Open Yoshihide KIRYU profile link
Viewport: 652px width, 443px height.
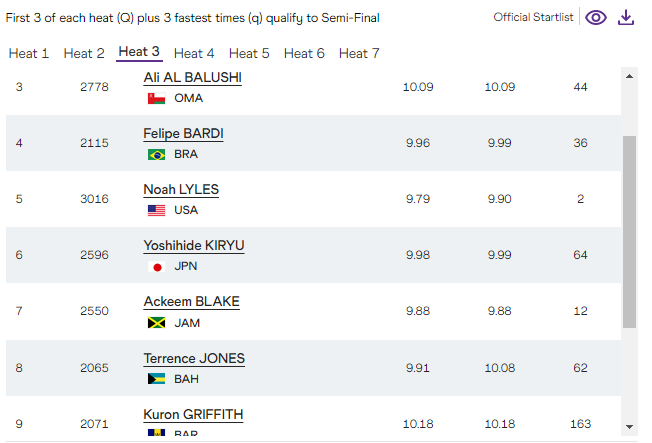tap(194, 246)
